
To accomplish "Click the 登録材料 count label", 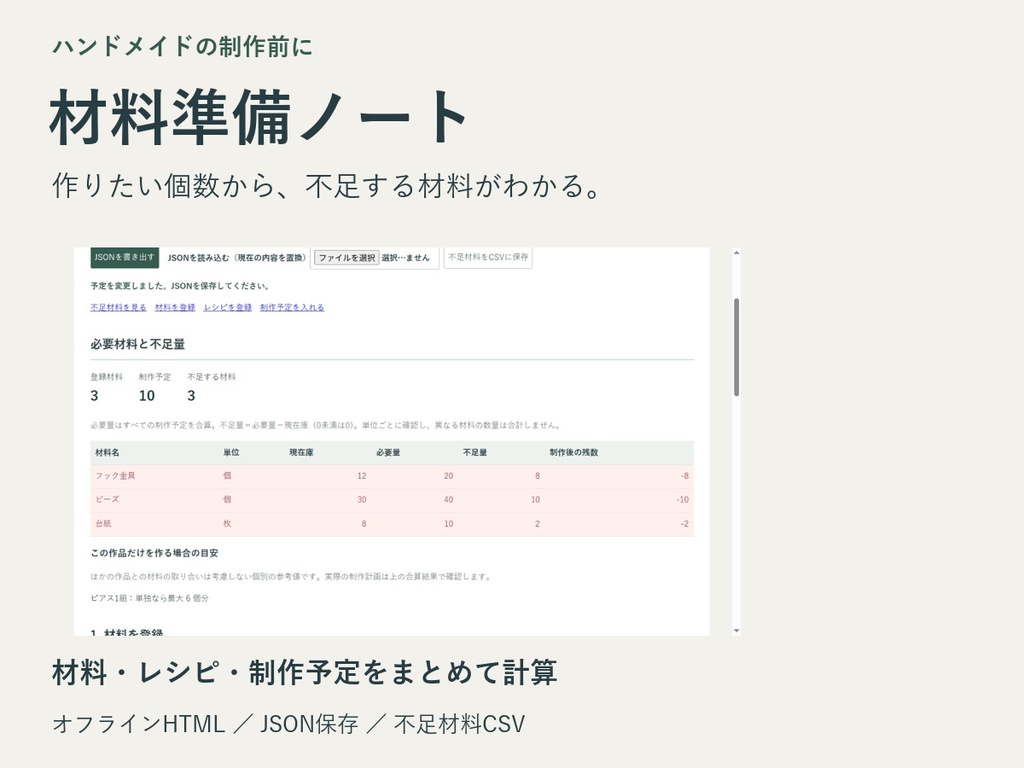I will (x=106, y=377).
